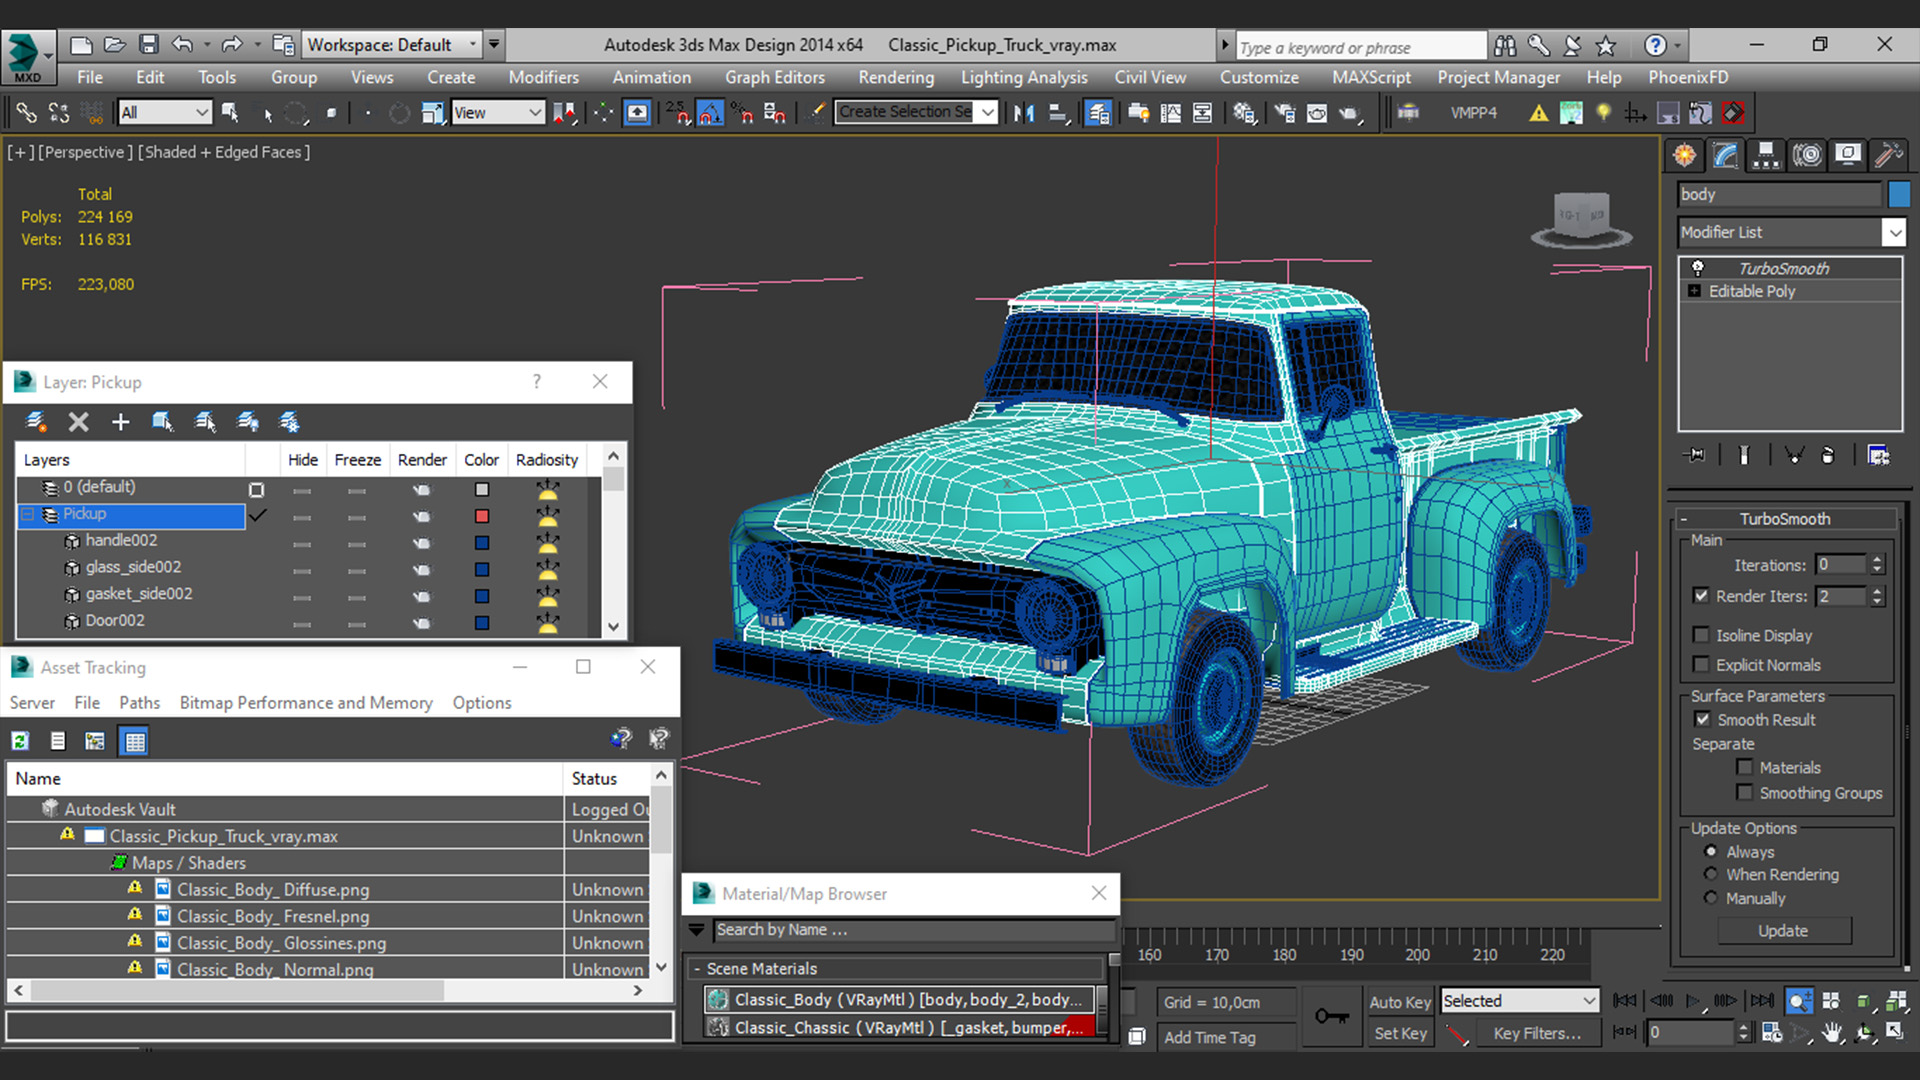Click the add new layer plus icon
Screen dimensions: 1920x1080
[x=121, y=422]
